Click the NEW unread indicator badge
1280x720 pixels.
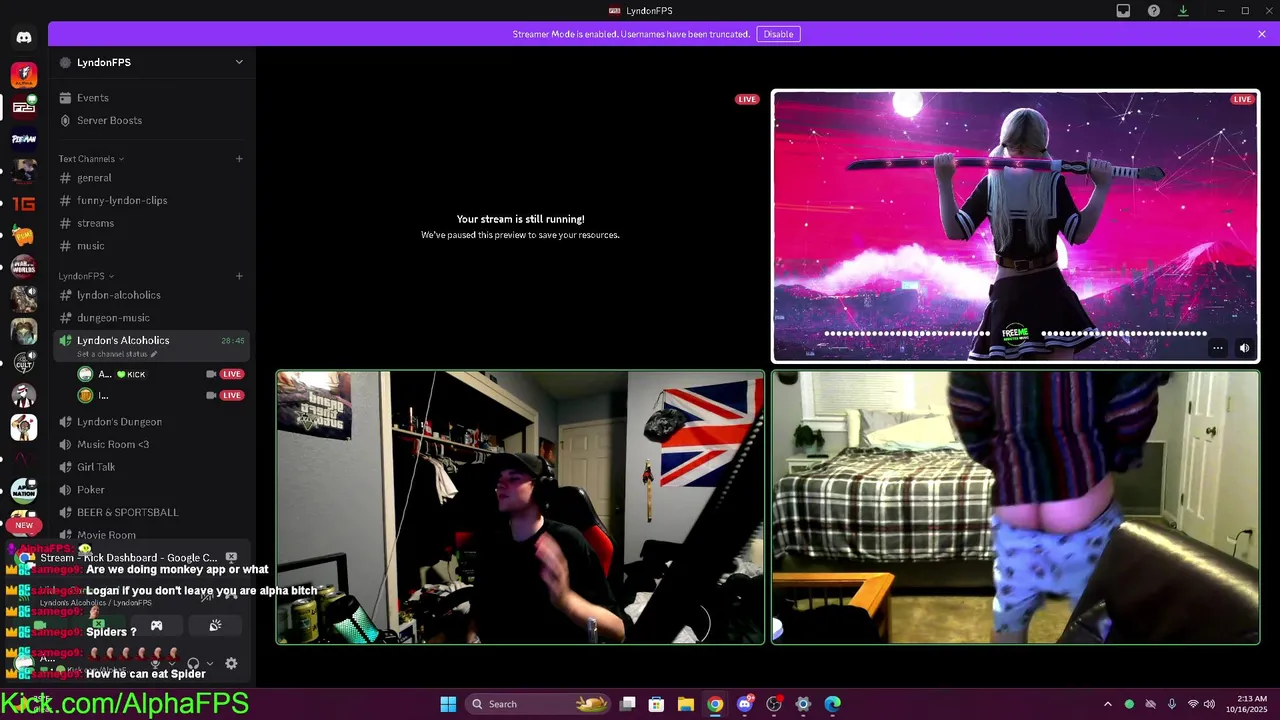click(x=24, y=525)
